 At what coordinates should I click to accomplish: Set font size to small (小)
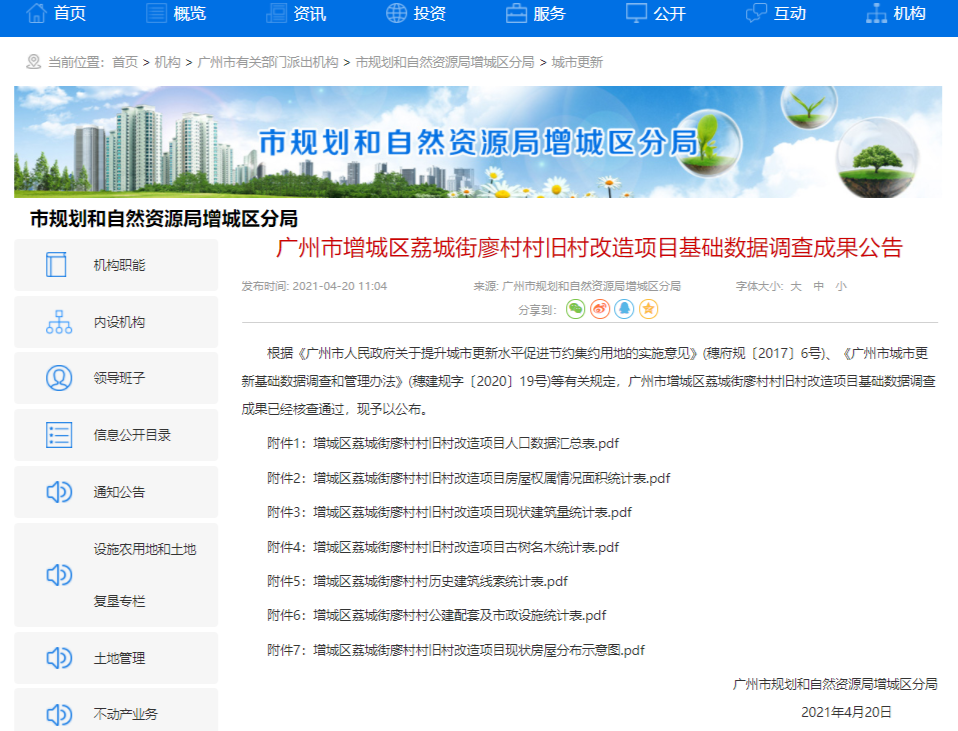(841, 286)
